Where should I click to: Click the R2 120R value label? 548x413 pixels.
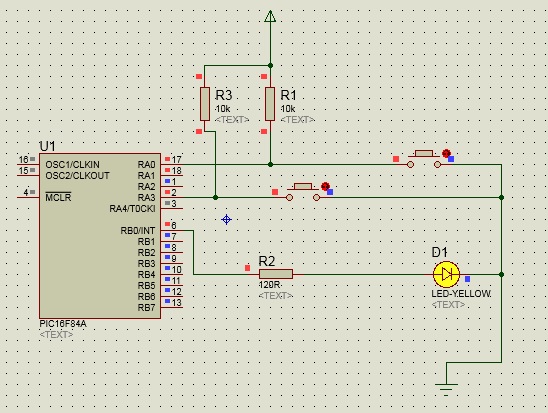pos(270,285)
